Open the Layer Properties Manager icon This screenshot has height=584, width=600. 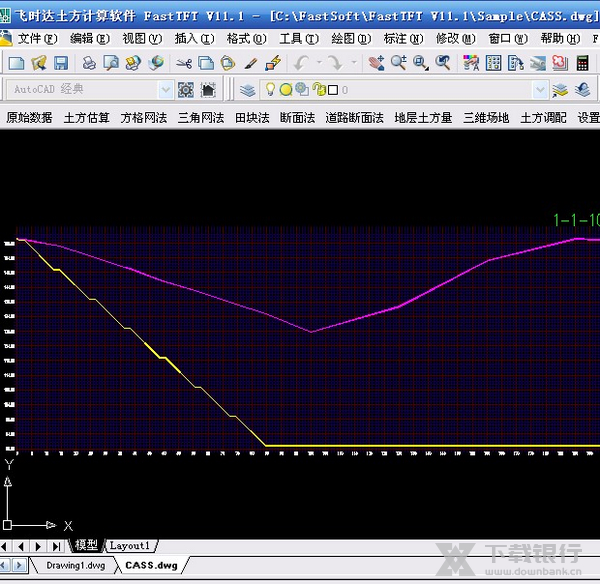248,90
